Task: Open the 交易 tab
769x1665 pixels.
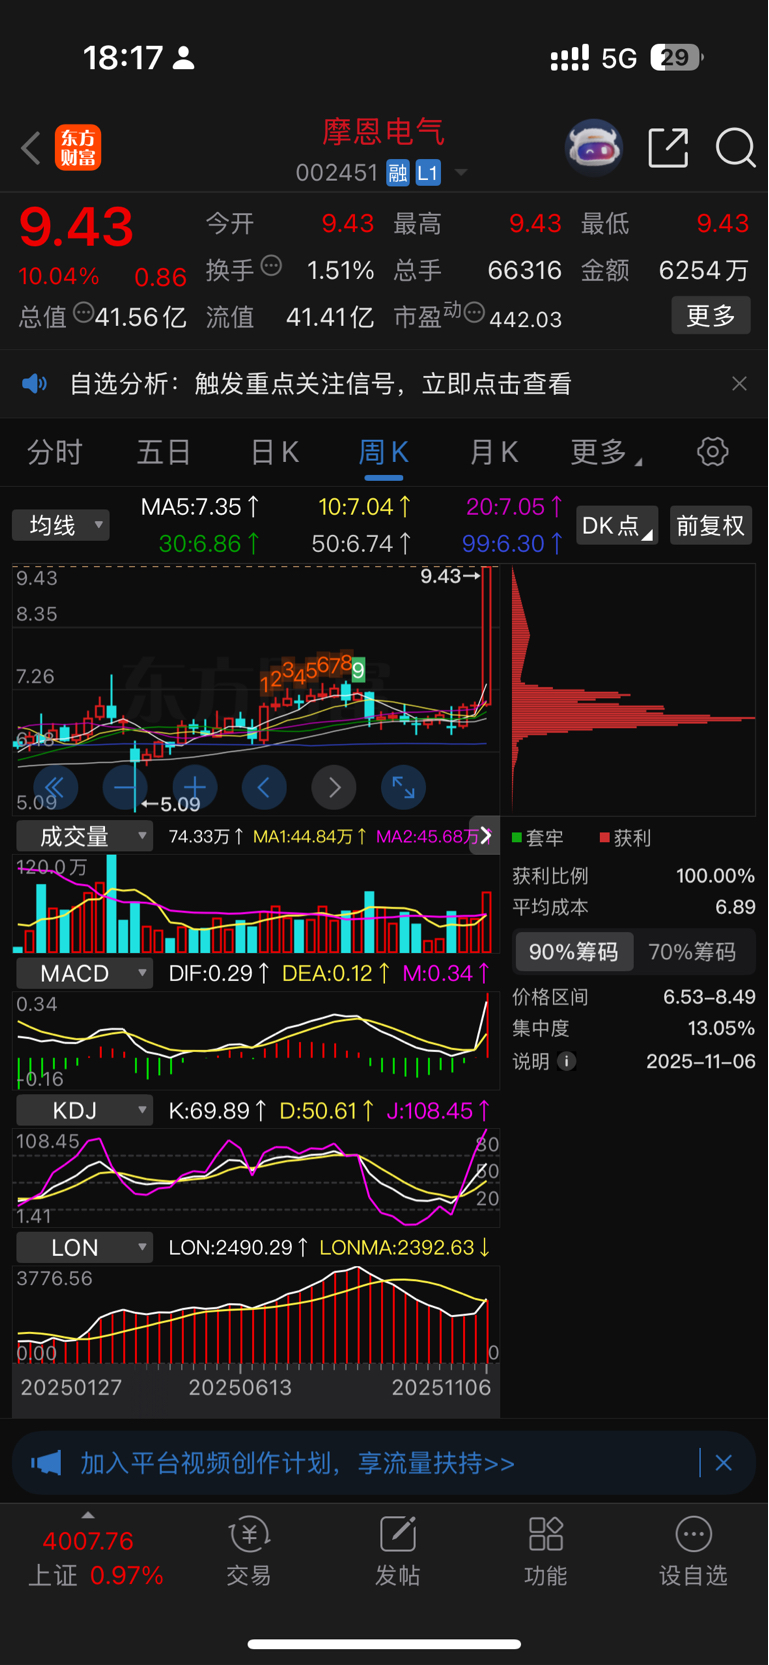Action: [x=249, y=1552]
